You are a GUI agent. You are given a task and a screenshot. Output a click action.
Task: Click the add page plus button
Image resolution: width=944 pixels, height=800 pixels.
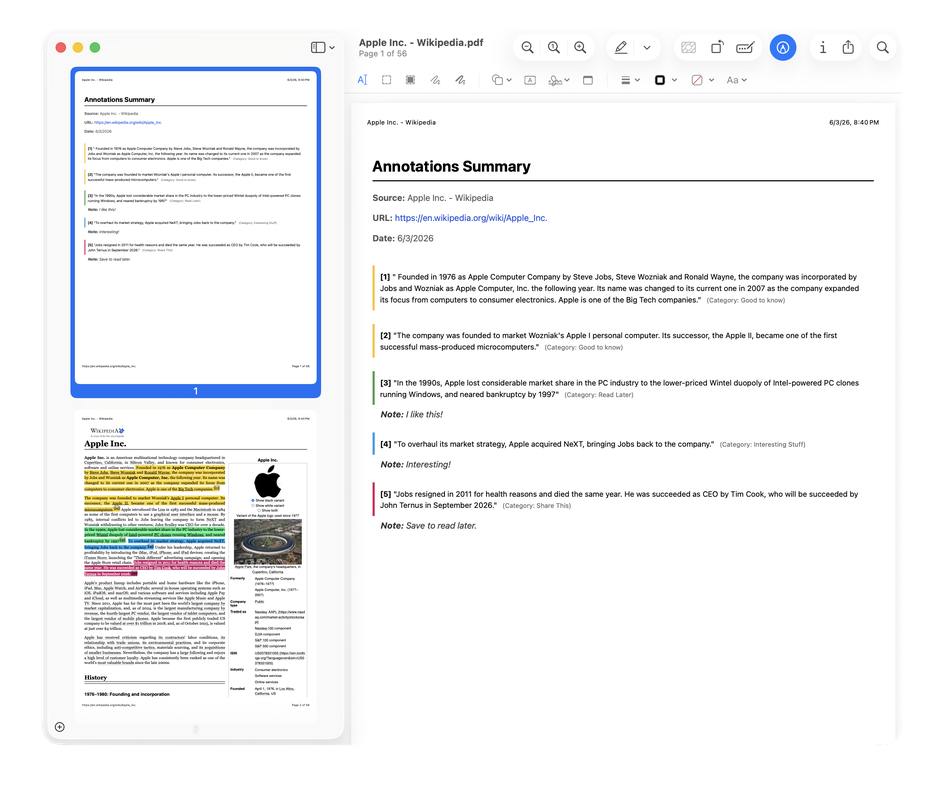(60, 727)
